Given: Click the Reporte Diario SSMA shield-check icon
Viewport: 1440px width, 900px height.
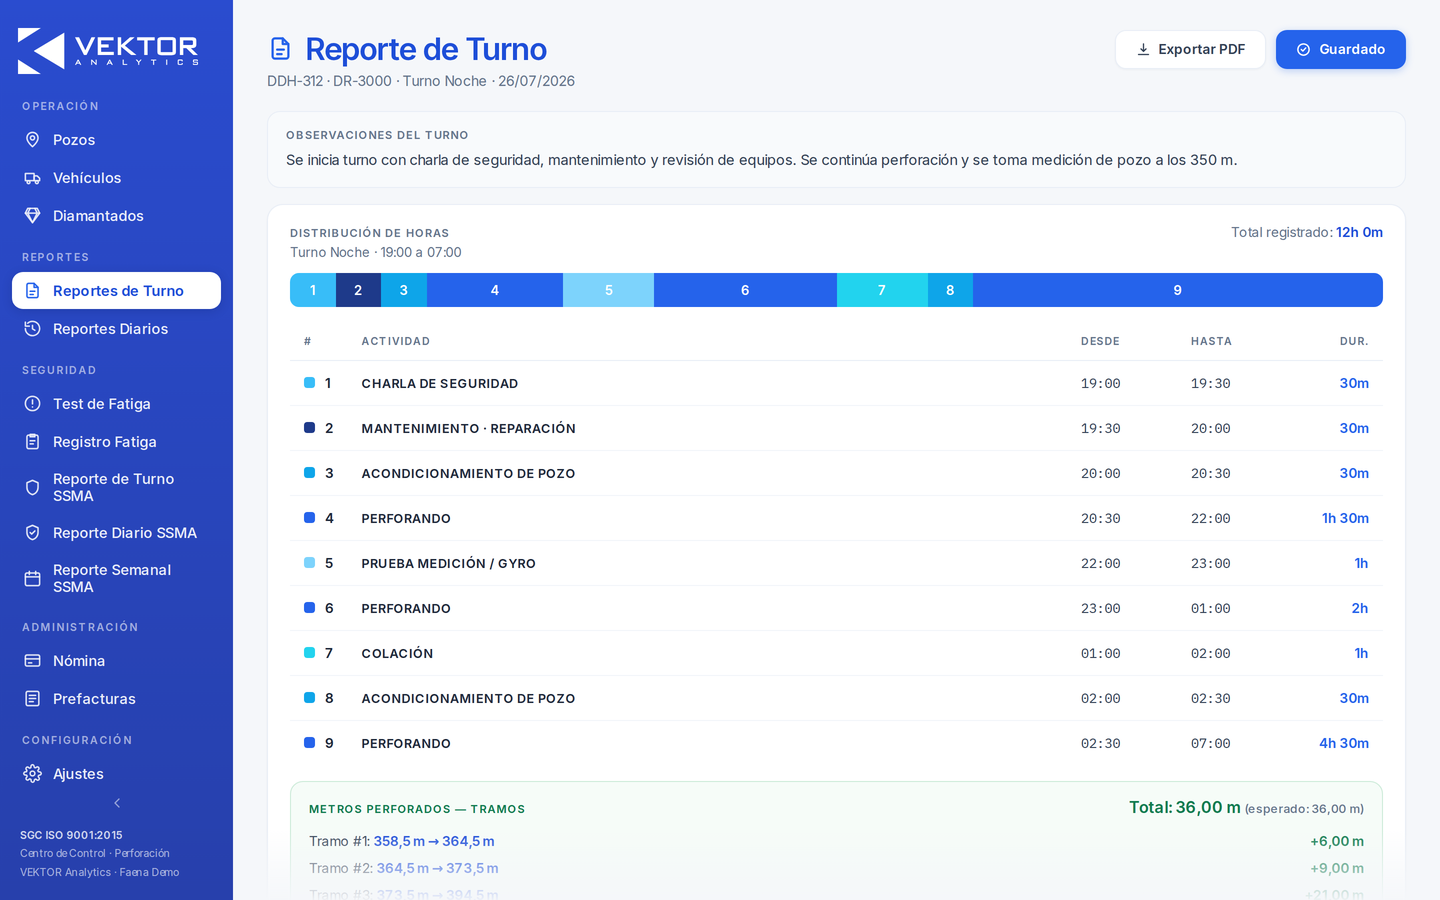Looking at the screenshot, I should pyautogui.click(x=32, y=533).
